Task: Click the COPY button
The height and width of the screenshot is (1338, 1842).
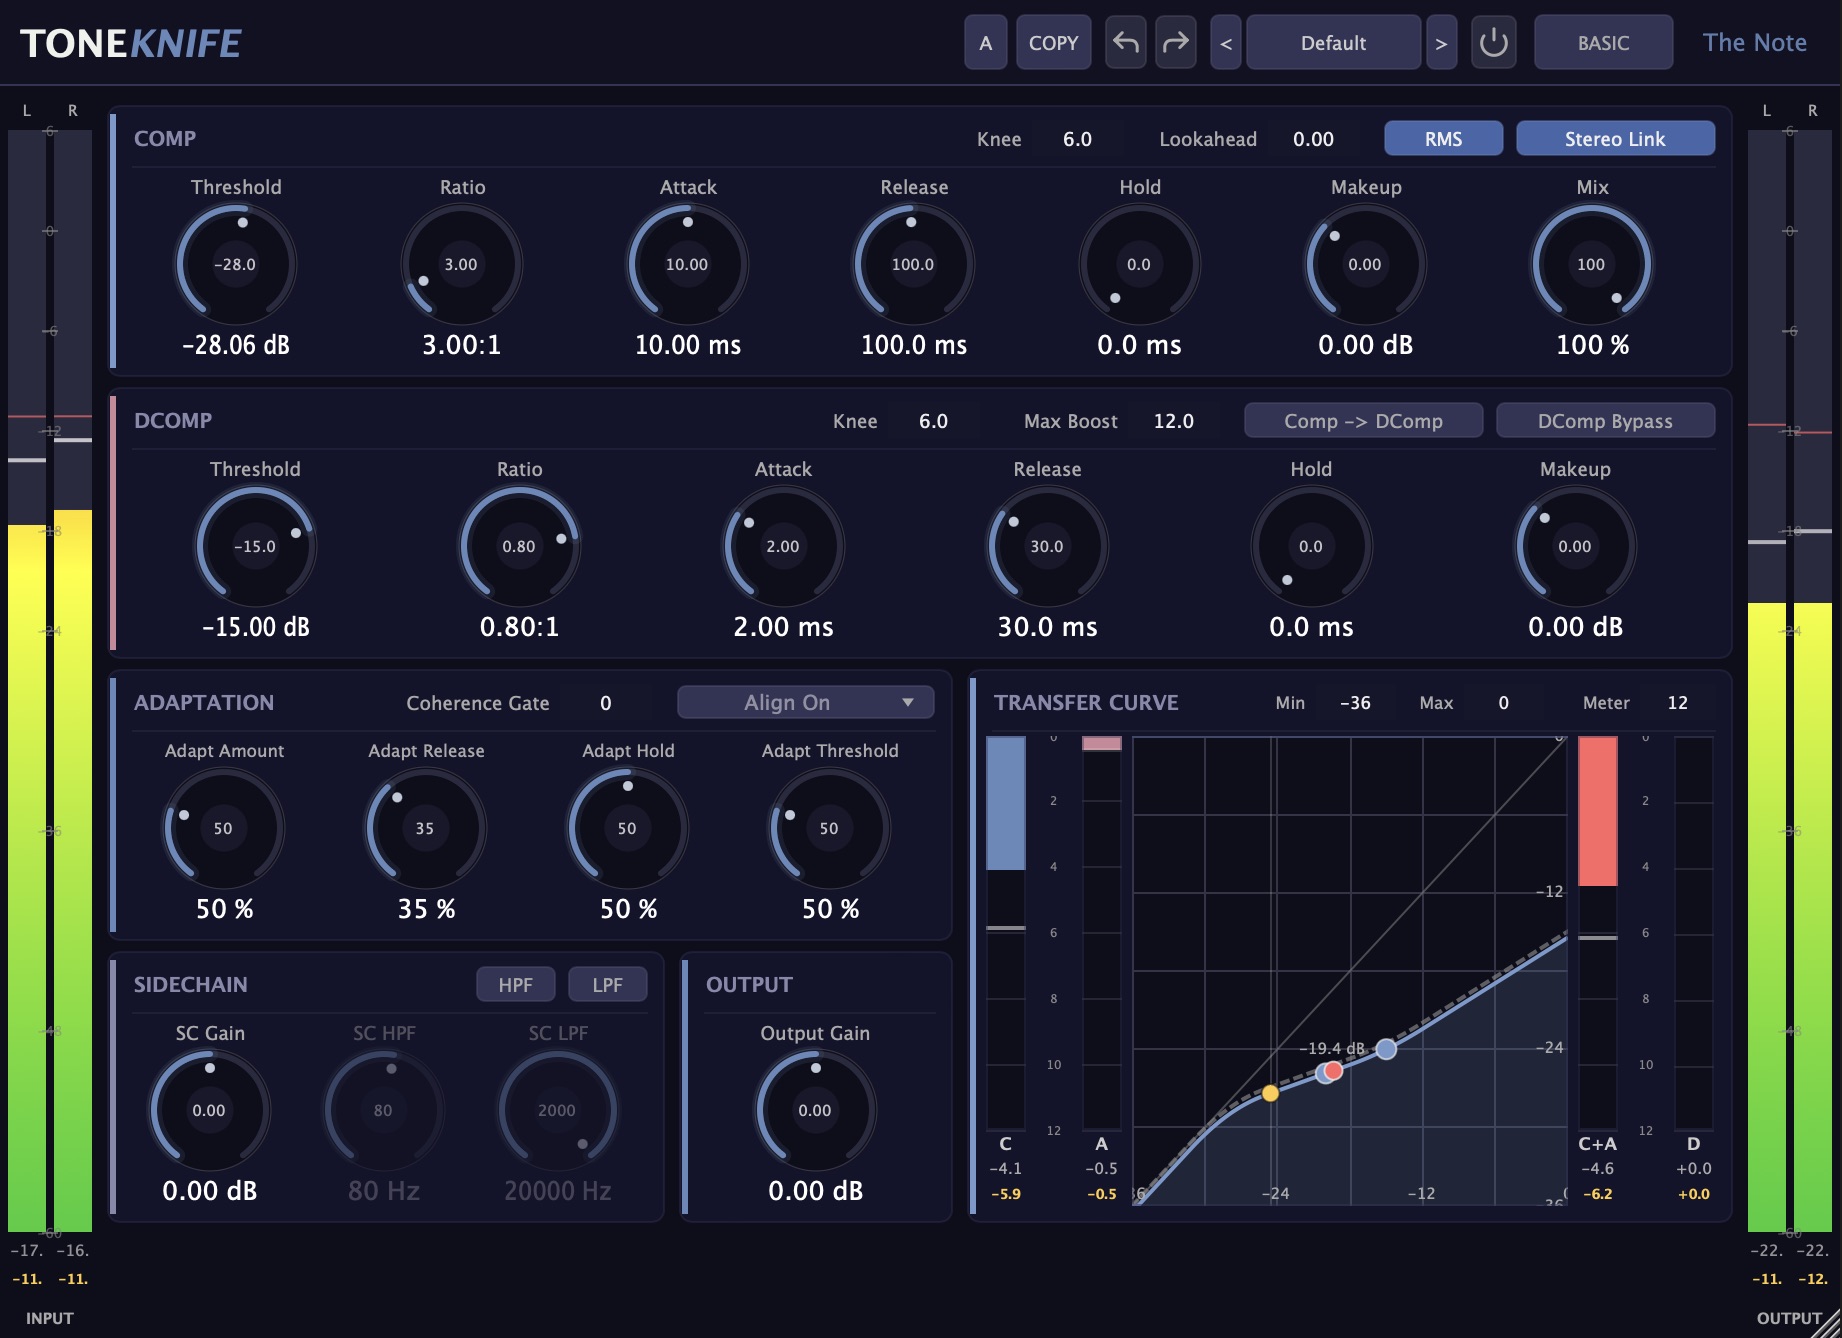Action: pyautogui.click(x=1053, y=42)
